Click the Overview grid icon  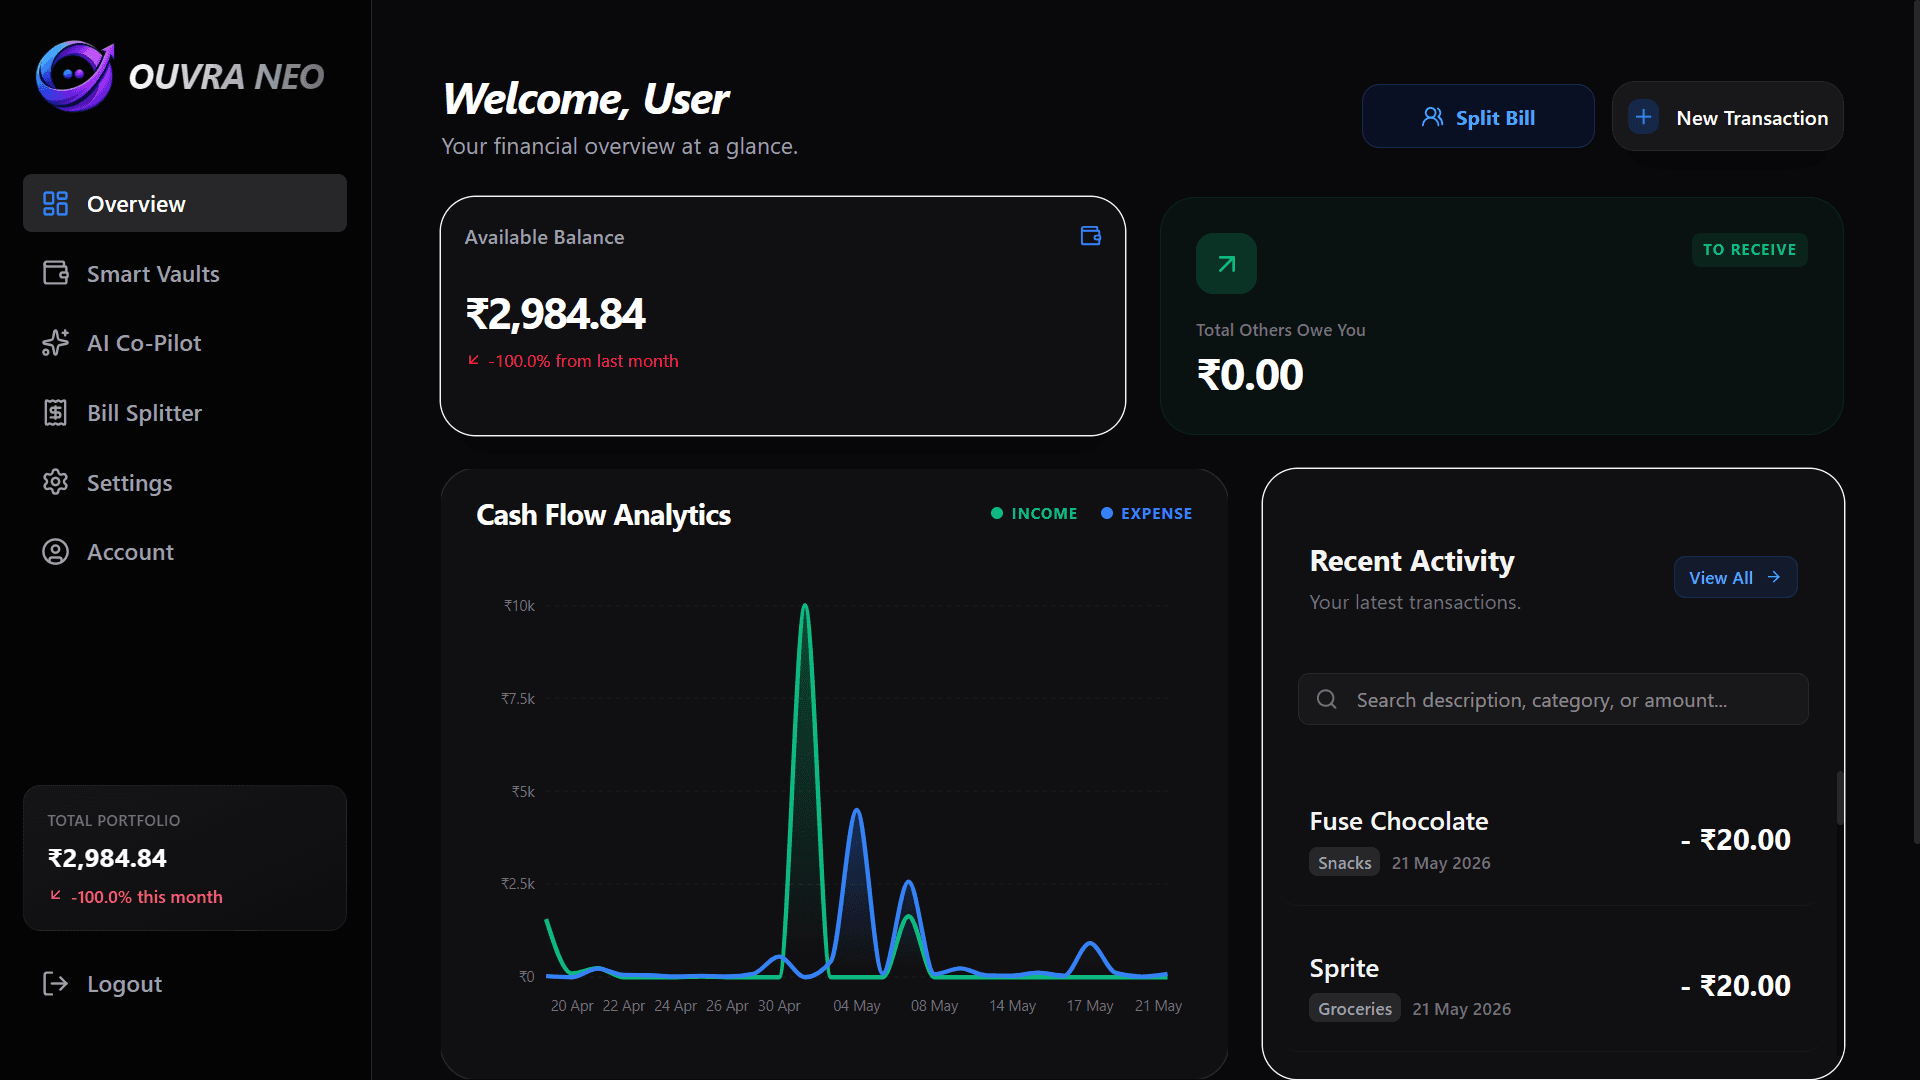(x=55, y=204)
